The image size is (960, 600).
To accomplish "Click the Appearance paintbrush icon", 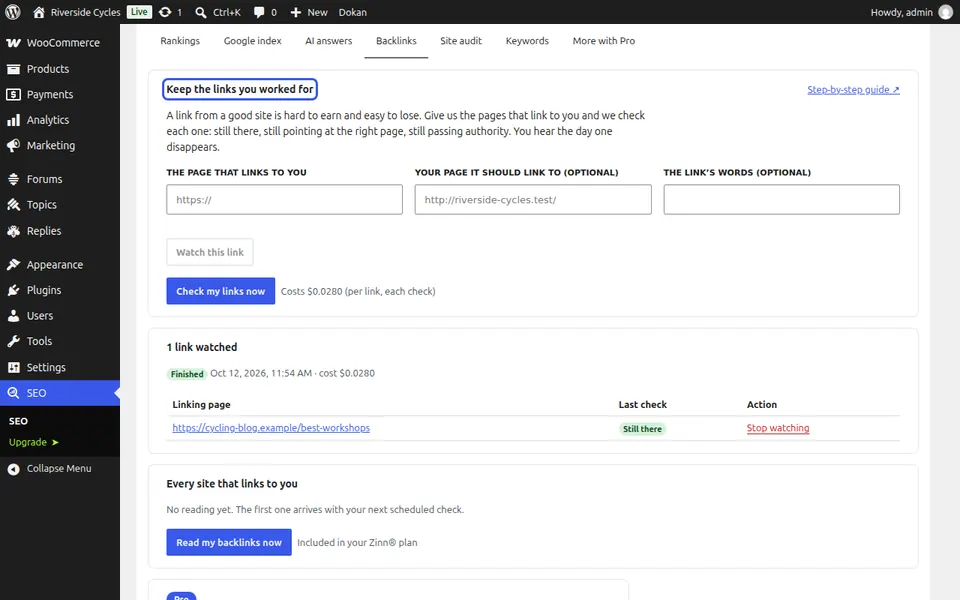I will [x=13, y=264].
